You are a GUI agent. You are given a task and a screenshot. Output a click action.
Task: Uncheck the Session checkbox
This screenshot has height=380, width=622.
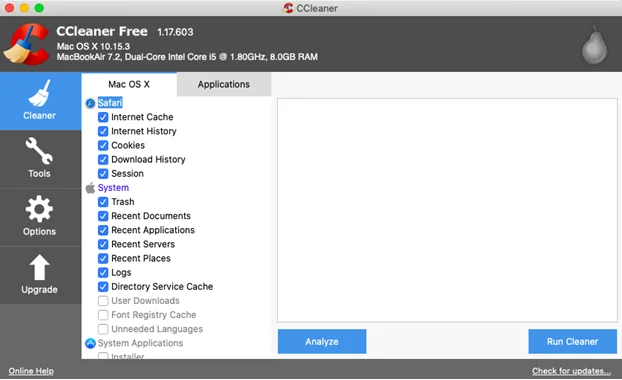coord(103,174)
